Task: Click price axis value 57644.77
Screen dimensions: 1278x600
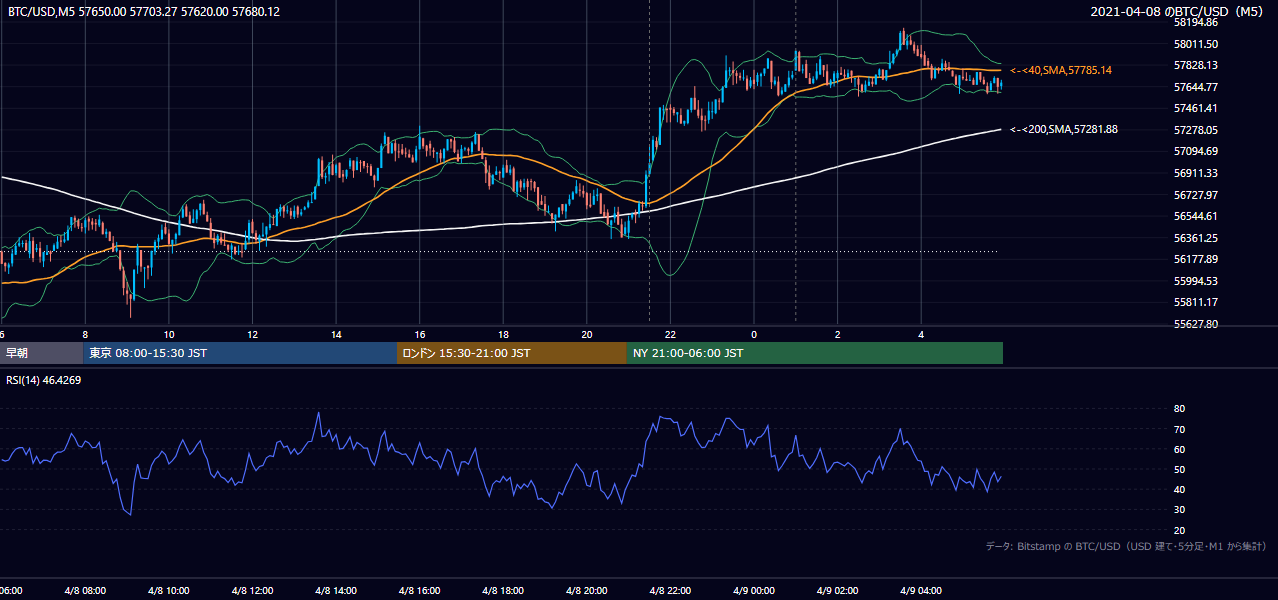Action: tap(1196, 87)
